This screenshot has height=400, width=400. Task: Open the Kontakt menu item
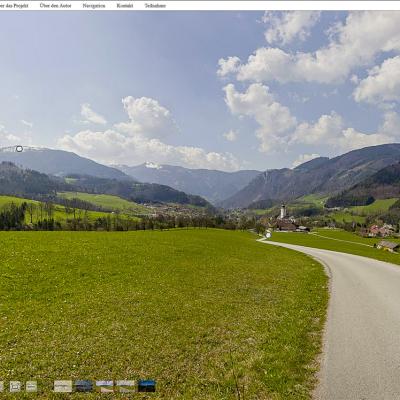125,6
